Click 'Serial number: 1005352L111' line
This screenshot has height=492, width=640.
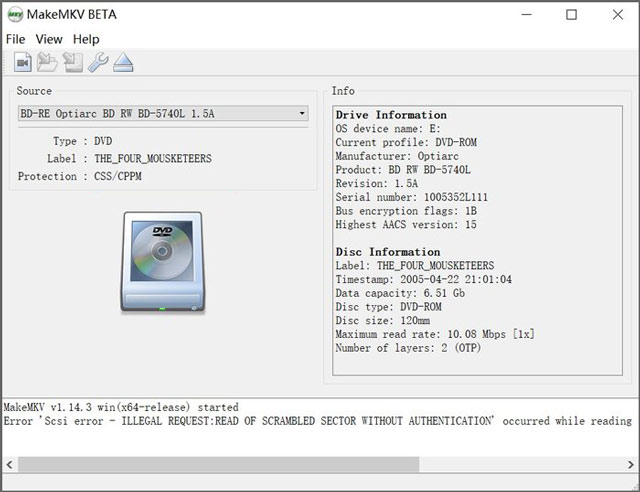[412, 197]
